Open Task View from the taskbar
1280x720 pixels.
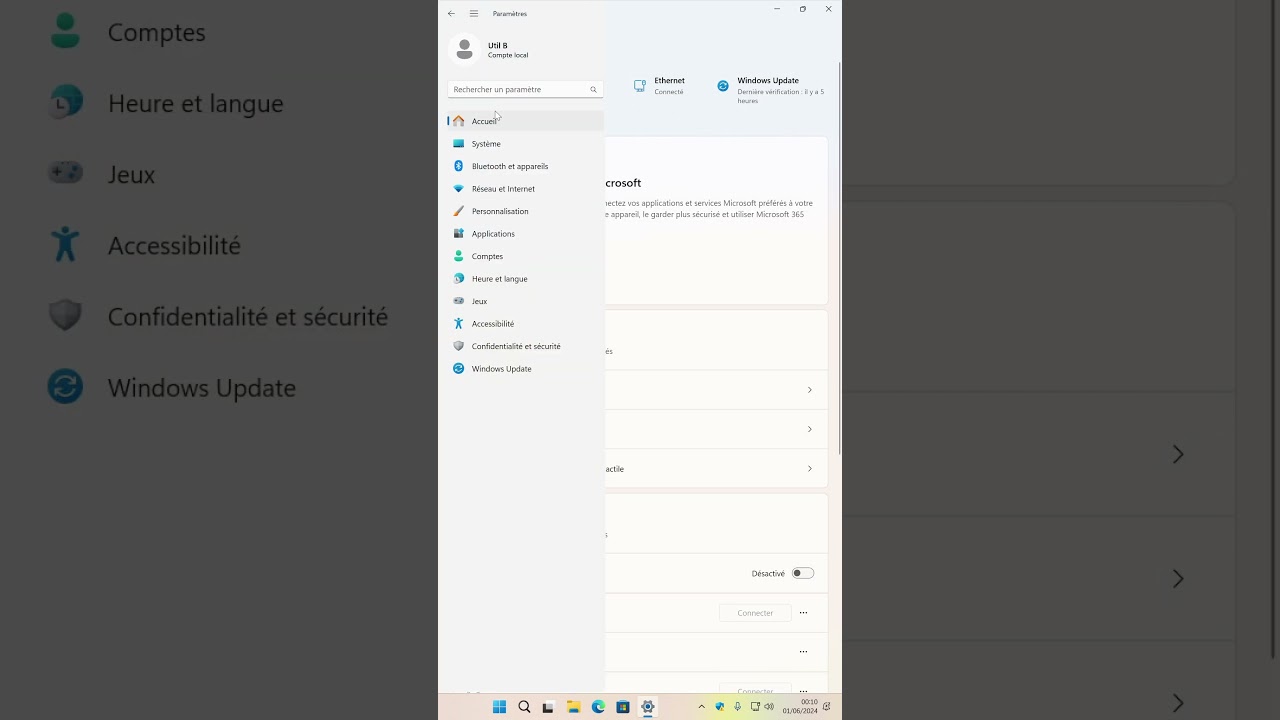(x=548, y=707)
